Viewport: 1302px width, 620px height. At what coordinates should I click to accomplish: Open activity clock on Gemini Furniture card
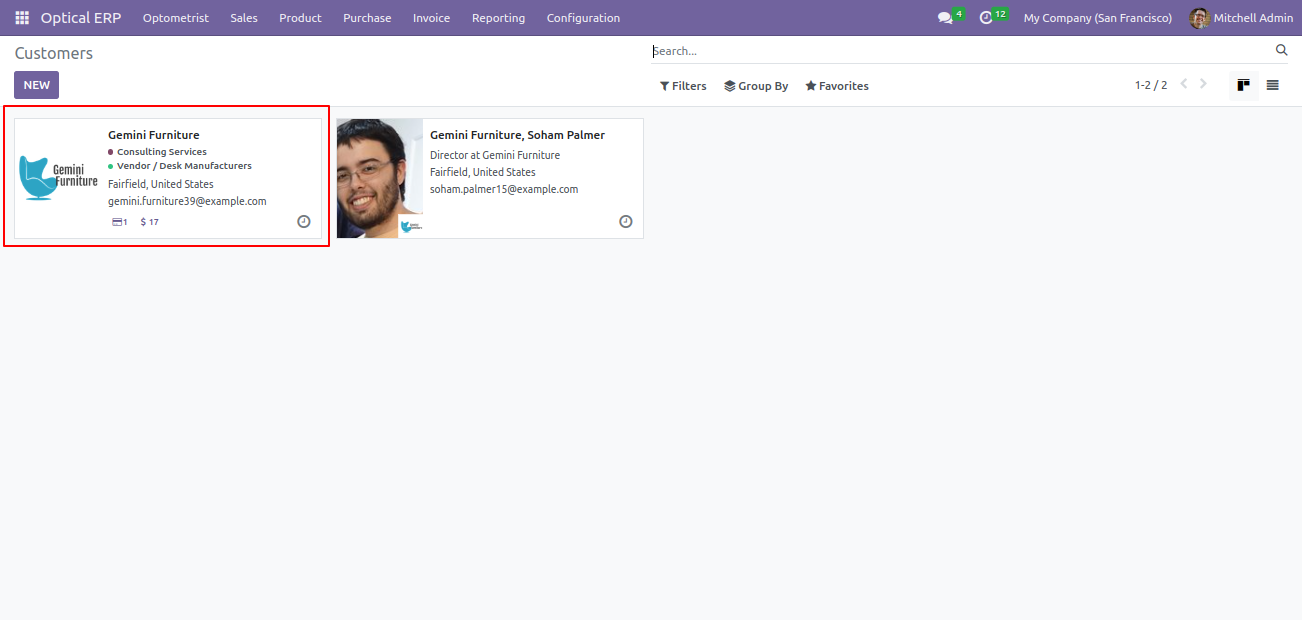[x=304, y=221]
